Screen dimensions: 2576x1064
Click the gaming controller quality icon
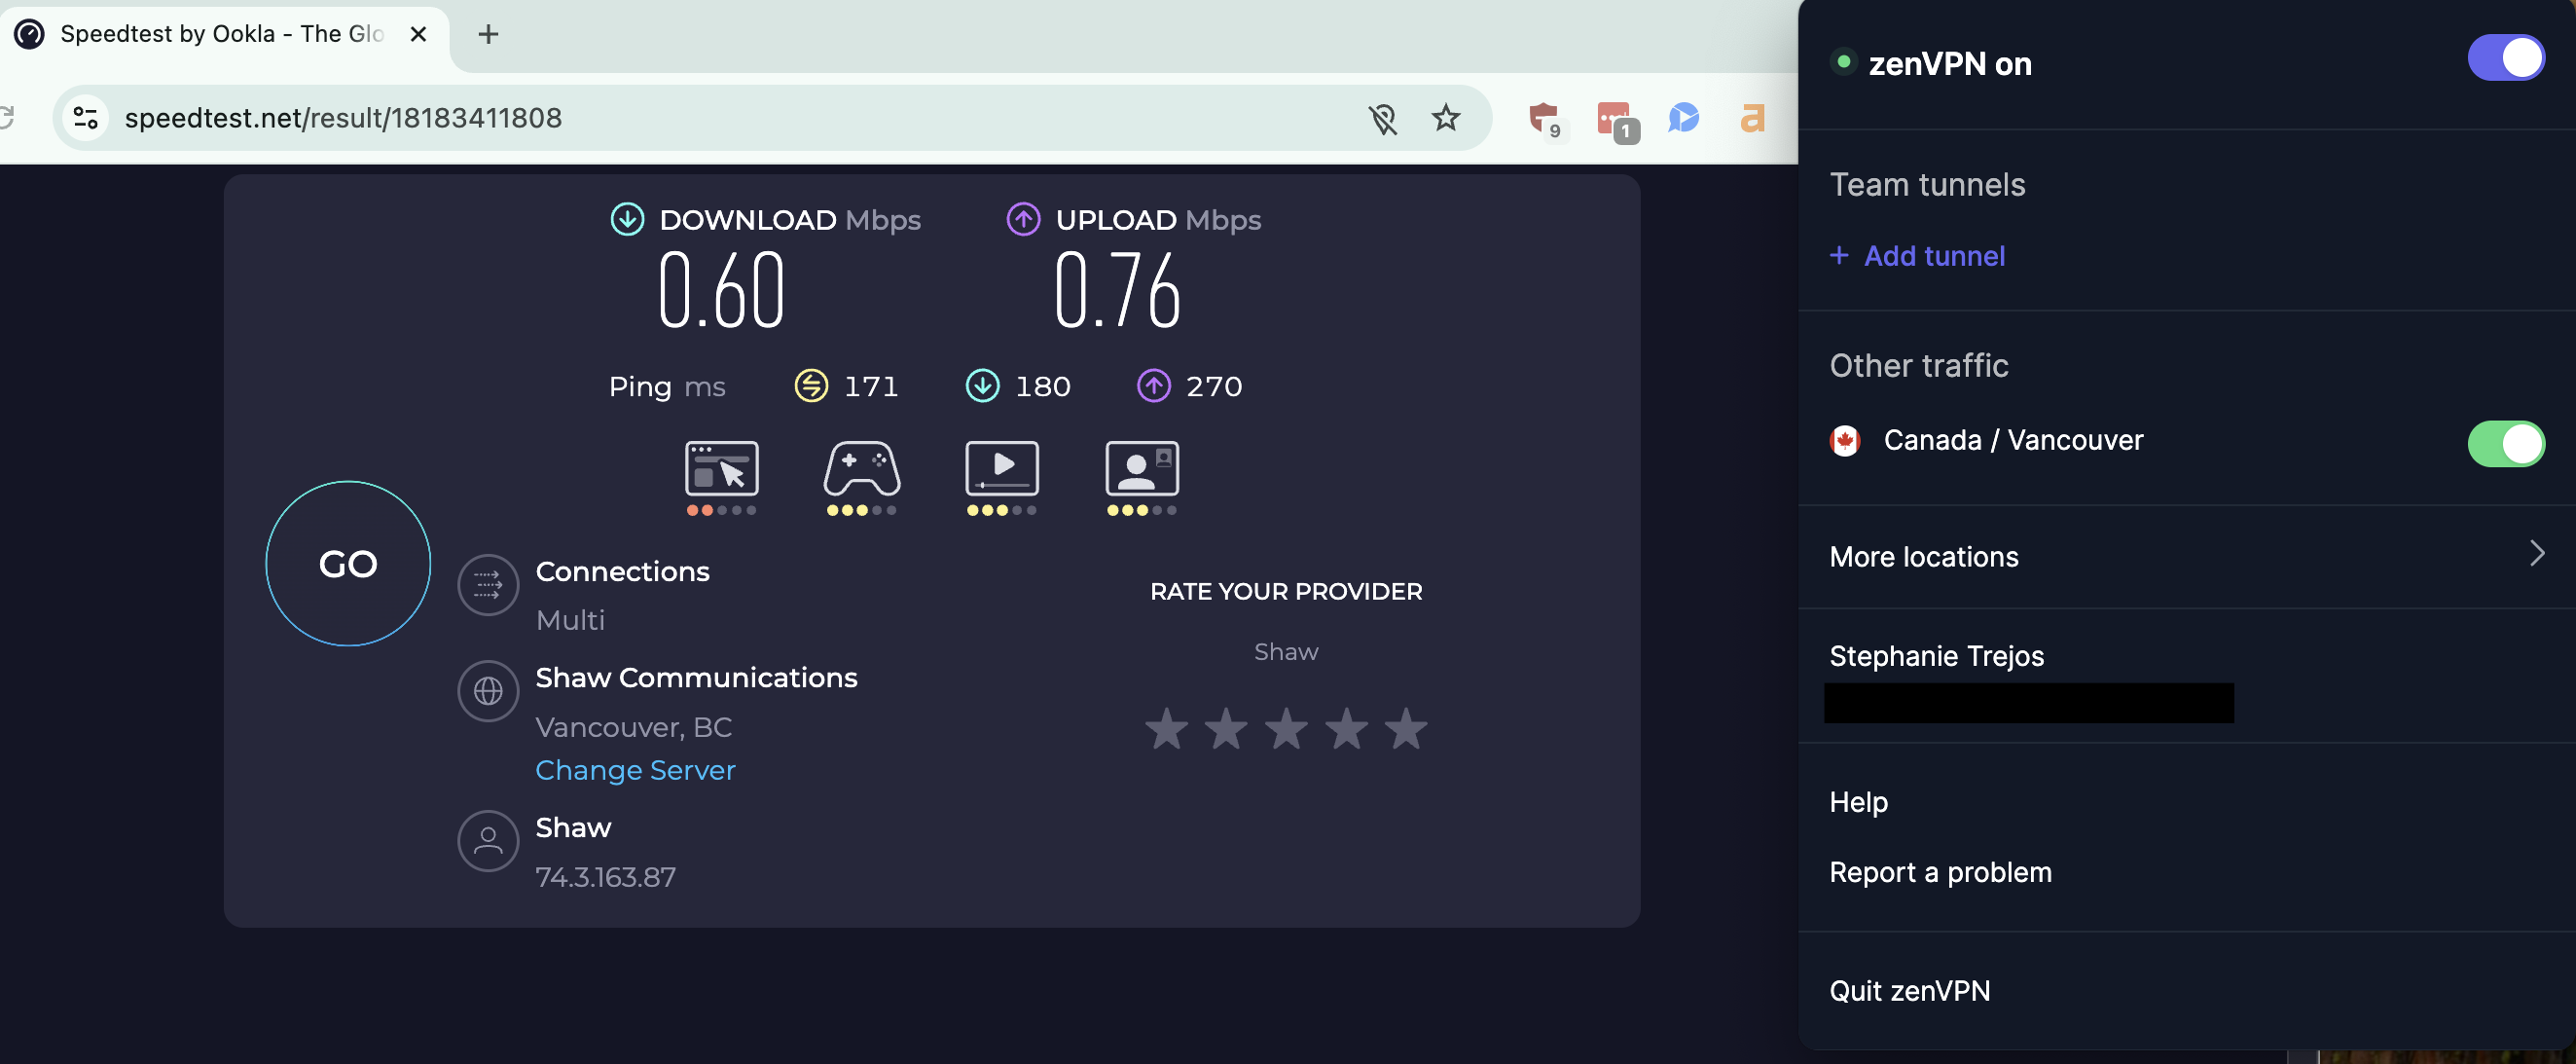(861, 469)
